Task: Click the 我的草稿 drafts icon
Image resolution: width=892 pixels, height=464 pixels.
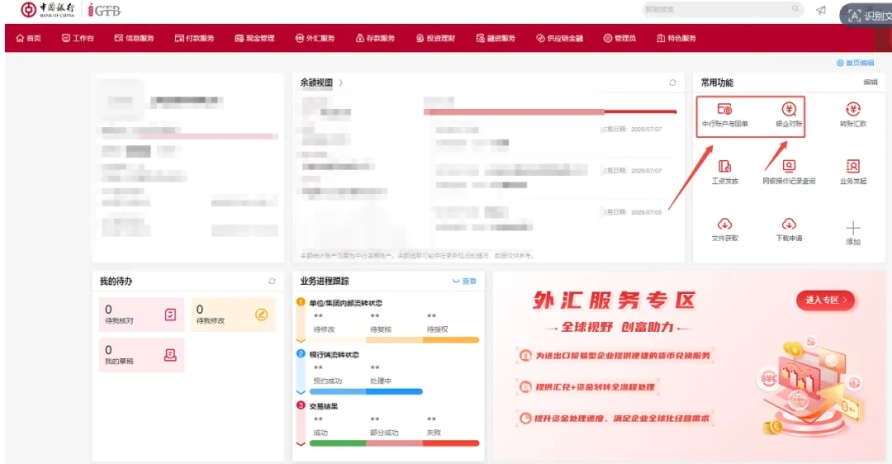Action: tap(170, 355)
